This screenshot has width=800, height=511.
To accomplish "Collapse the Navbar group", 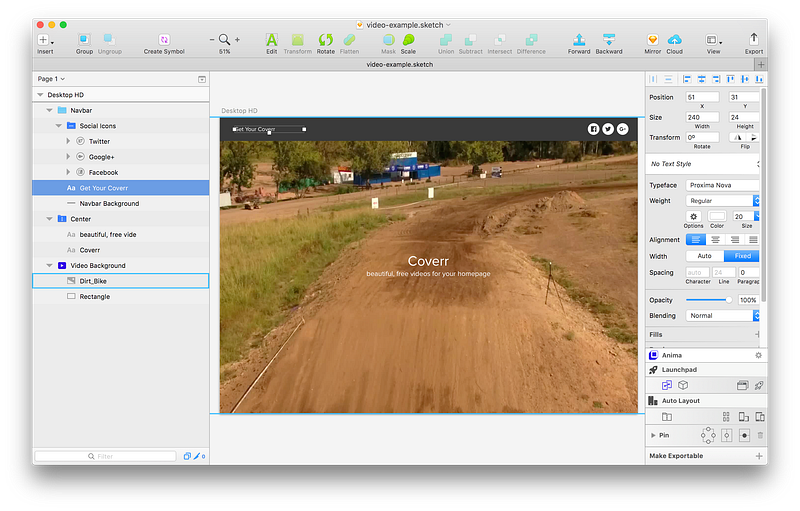I will [x=49, y=110].
